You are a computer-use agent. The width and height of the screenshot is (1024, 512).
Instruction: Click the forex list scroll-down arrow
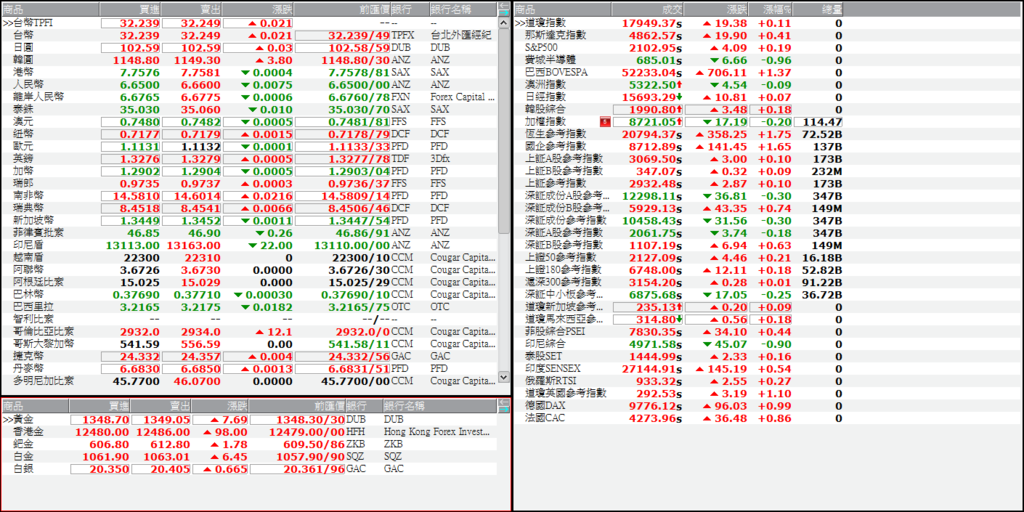pyautogui.click(x=503, y=377)
